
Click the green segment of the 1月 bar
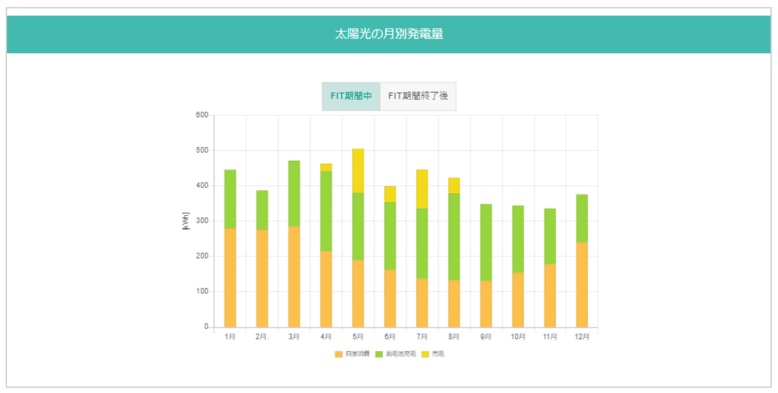click(230, 199)
